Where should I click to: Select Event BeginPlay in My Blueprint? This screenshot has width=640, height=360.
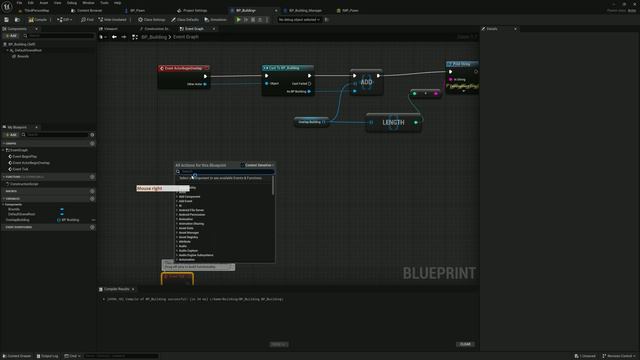pyautogui.click(x=24, y=156)
